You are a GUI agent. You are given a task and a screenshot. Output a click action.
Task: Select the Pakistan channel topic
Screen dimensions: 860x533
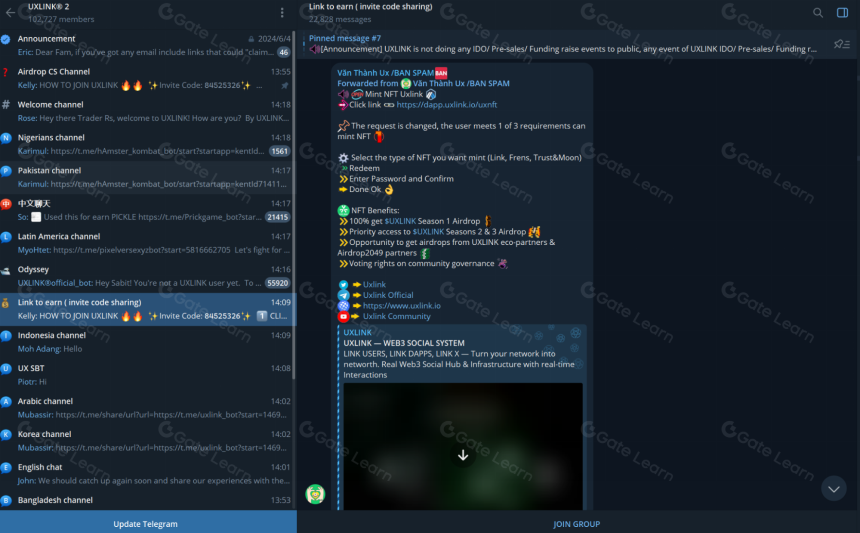[147, 177]
